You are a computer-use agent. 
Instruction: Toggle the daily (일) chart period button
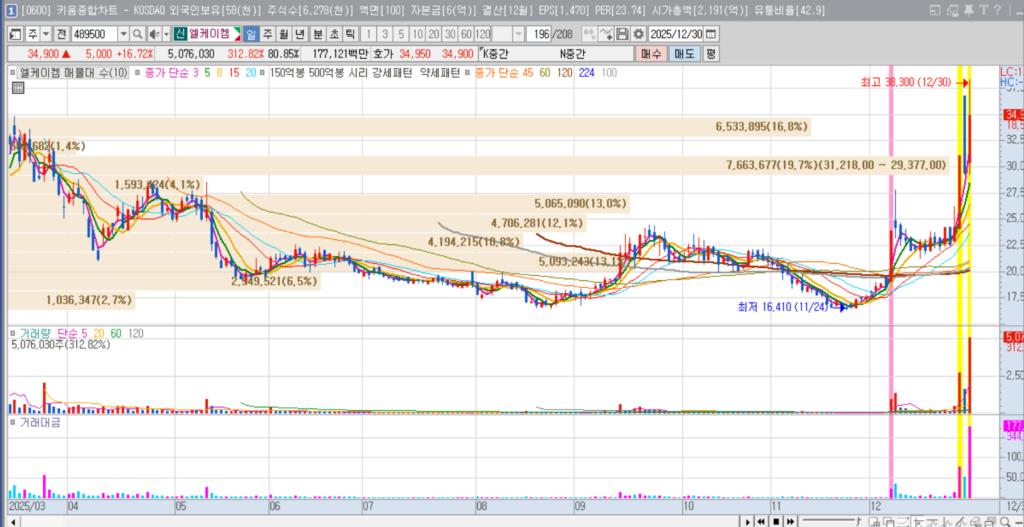tap(250, 34)
